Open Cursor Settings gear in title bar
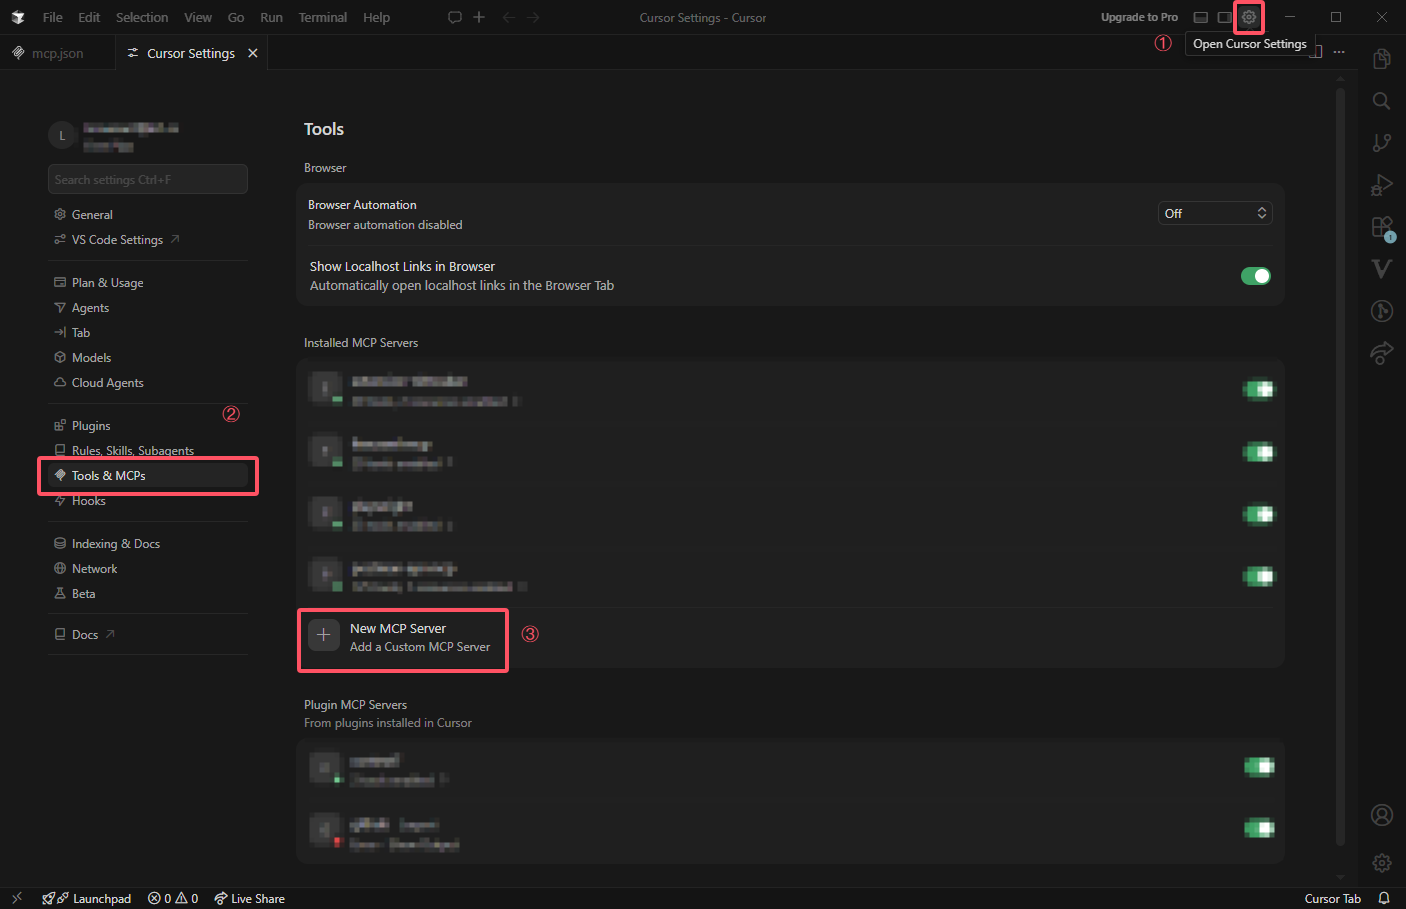This screenshot has width=1406, height=909. (1248, 17)
